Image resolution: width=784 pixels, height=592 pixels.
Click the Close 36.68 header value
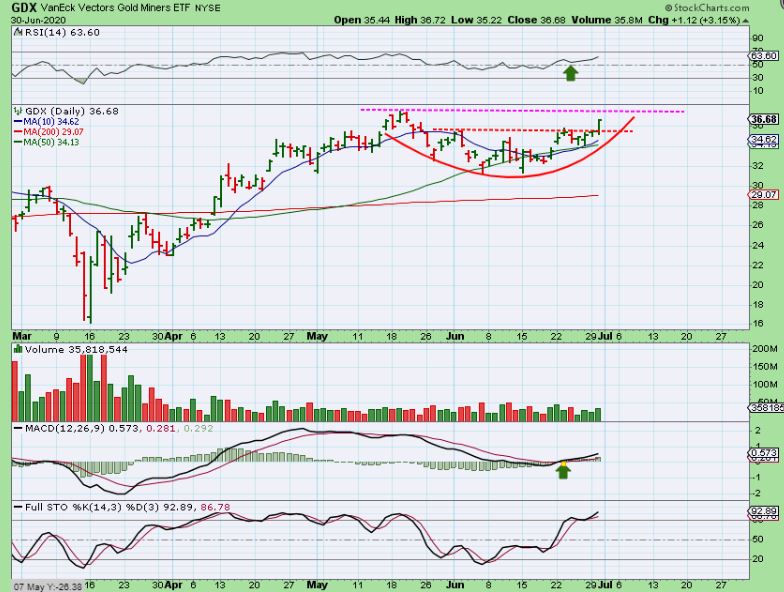point(536,20)
